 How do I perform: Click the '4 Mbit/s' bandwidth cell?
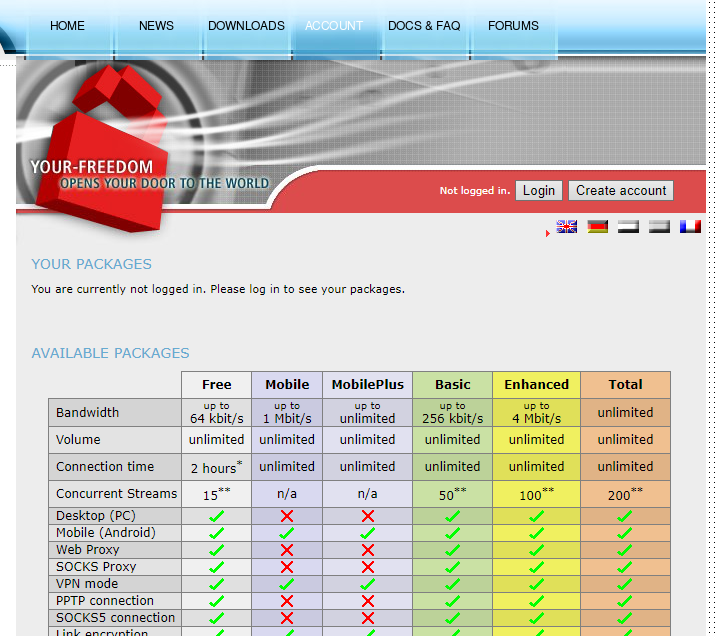[537, 412]
